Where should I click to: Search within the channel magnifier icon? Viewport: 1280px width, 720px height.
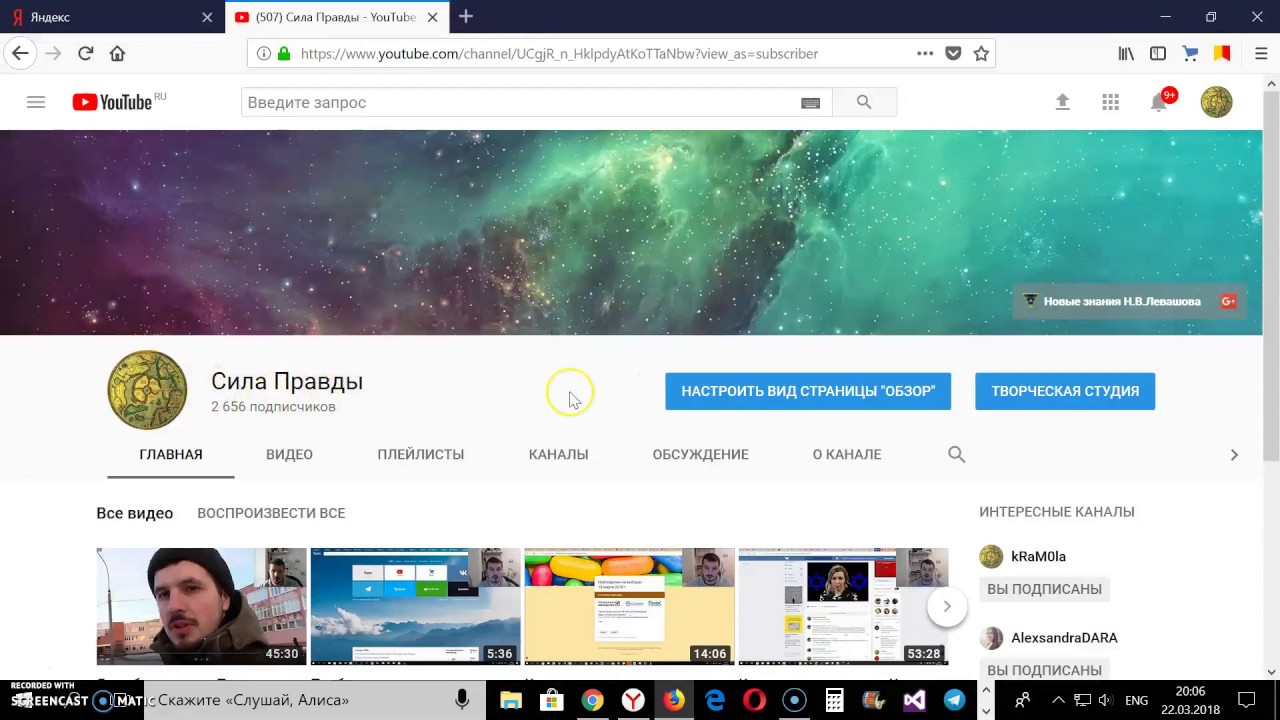coord(956,454)
